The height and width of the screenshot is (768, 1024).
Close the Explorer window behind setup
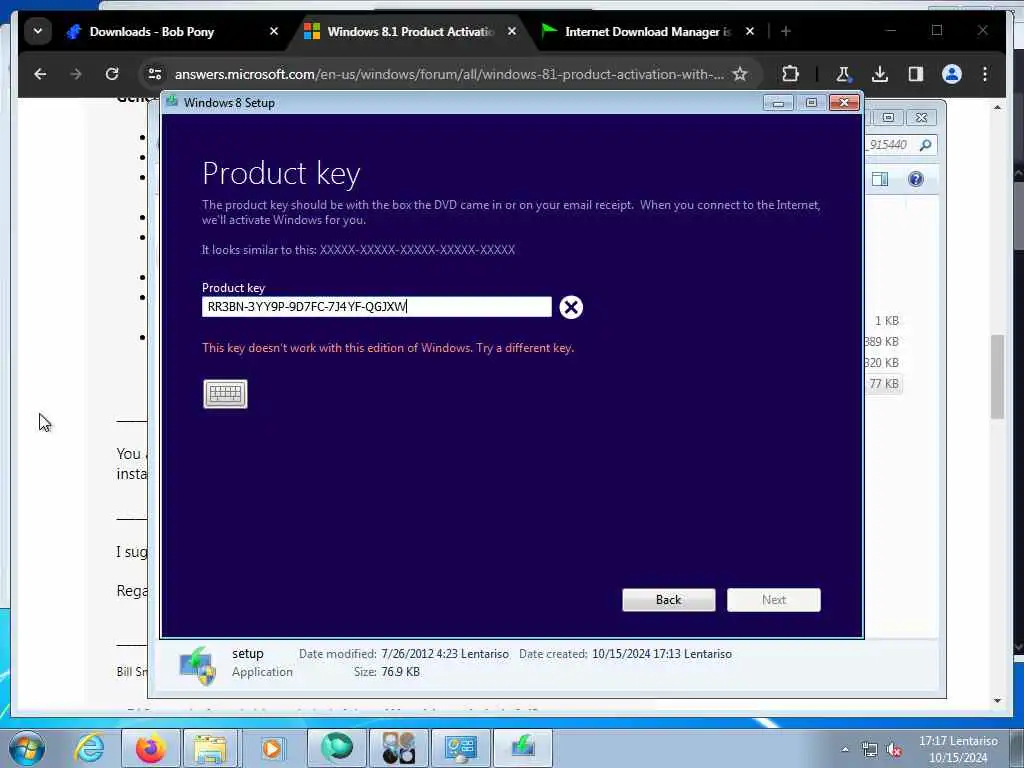pos(921,118)
